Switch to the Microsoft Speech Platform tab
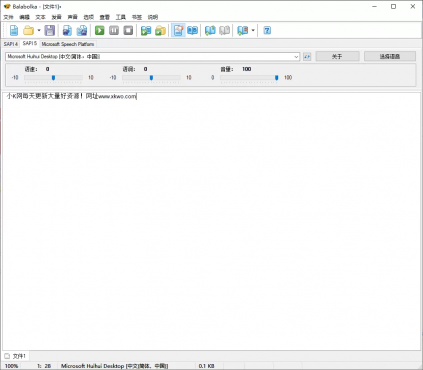 pos(68,44)
